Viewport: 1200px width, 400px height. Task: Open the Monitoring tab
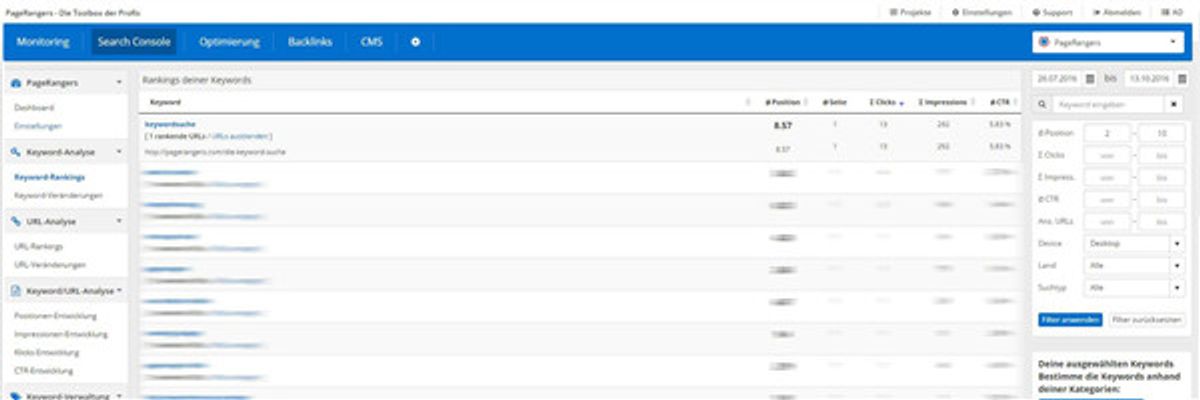[43, 42]
